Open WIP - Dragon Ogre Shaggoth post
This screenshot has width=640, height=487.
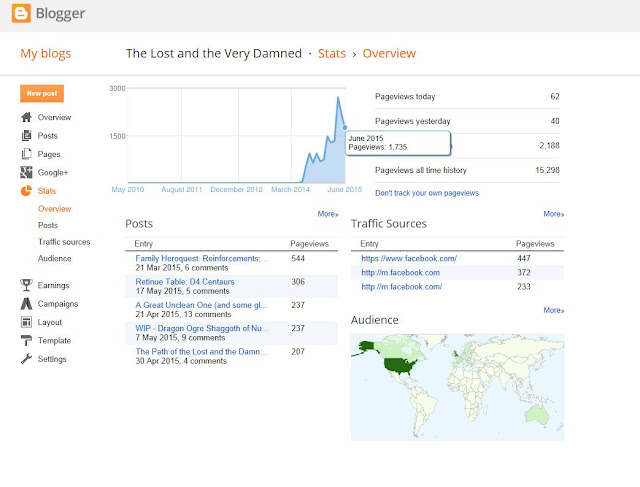pyautogui.click(x=202, y=328)
